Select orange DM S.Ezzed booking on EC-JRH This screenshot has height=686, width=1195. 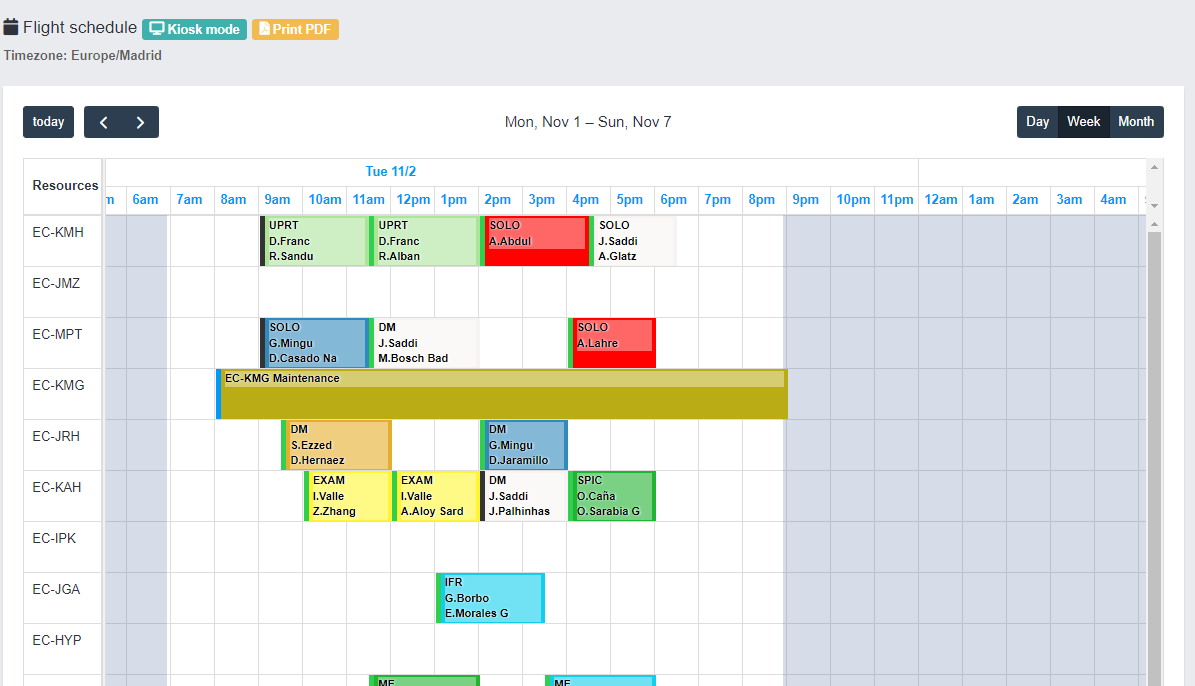tap(336, 445)
